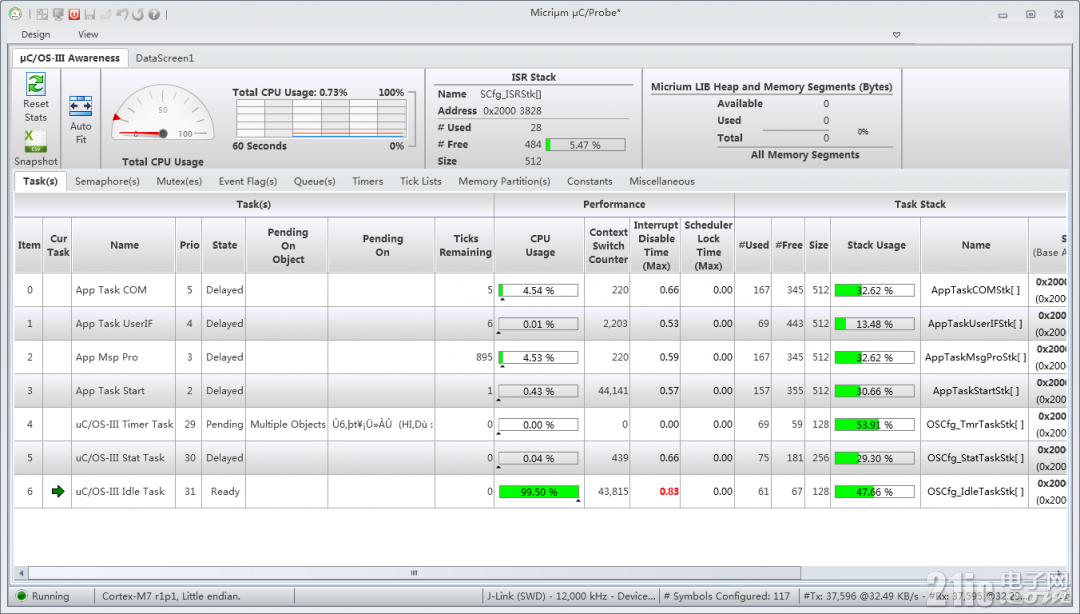Open the Mutex(es) tab
Image resolution: width=1080 pixels, height=614 pixels.
point(179,181)
